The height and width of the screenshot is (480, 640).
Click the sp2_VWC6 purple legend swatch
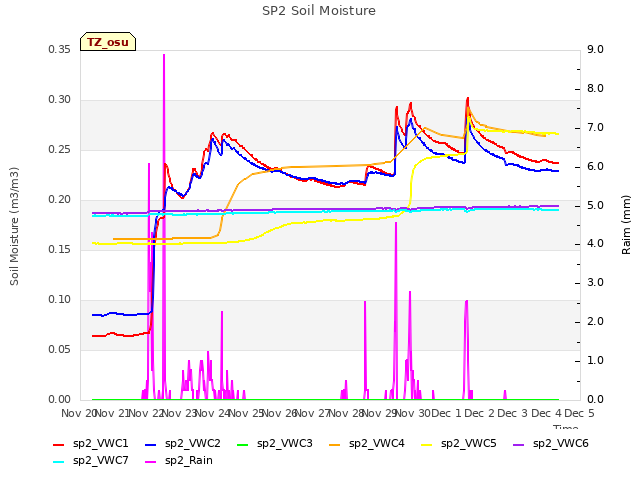click(519, 444)
